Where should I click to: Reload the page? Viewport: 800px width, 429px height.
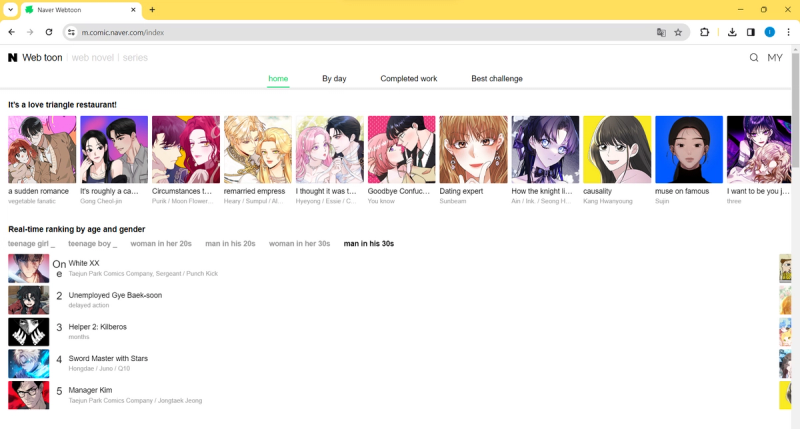[x=49, y=32]
